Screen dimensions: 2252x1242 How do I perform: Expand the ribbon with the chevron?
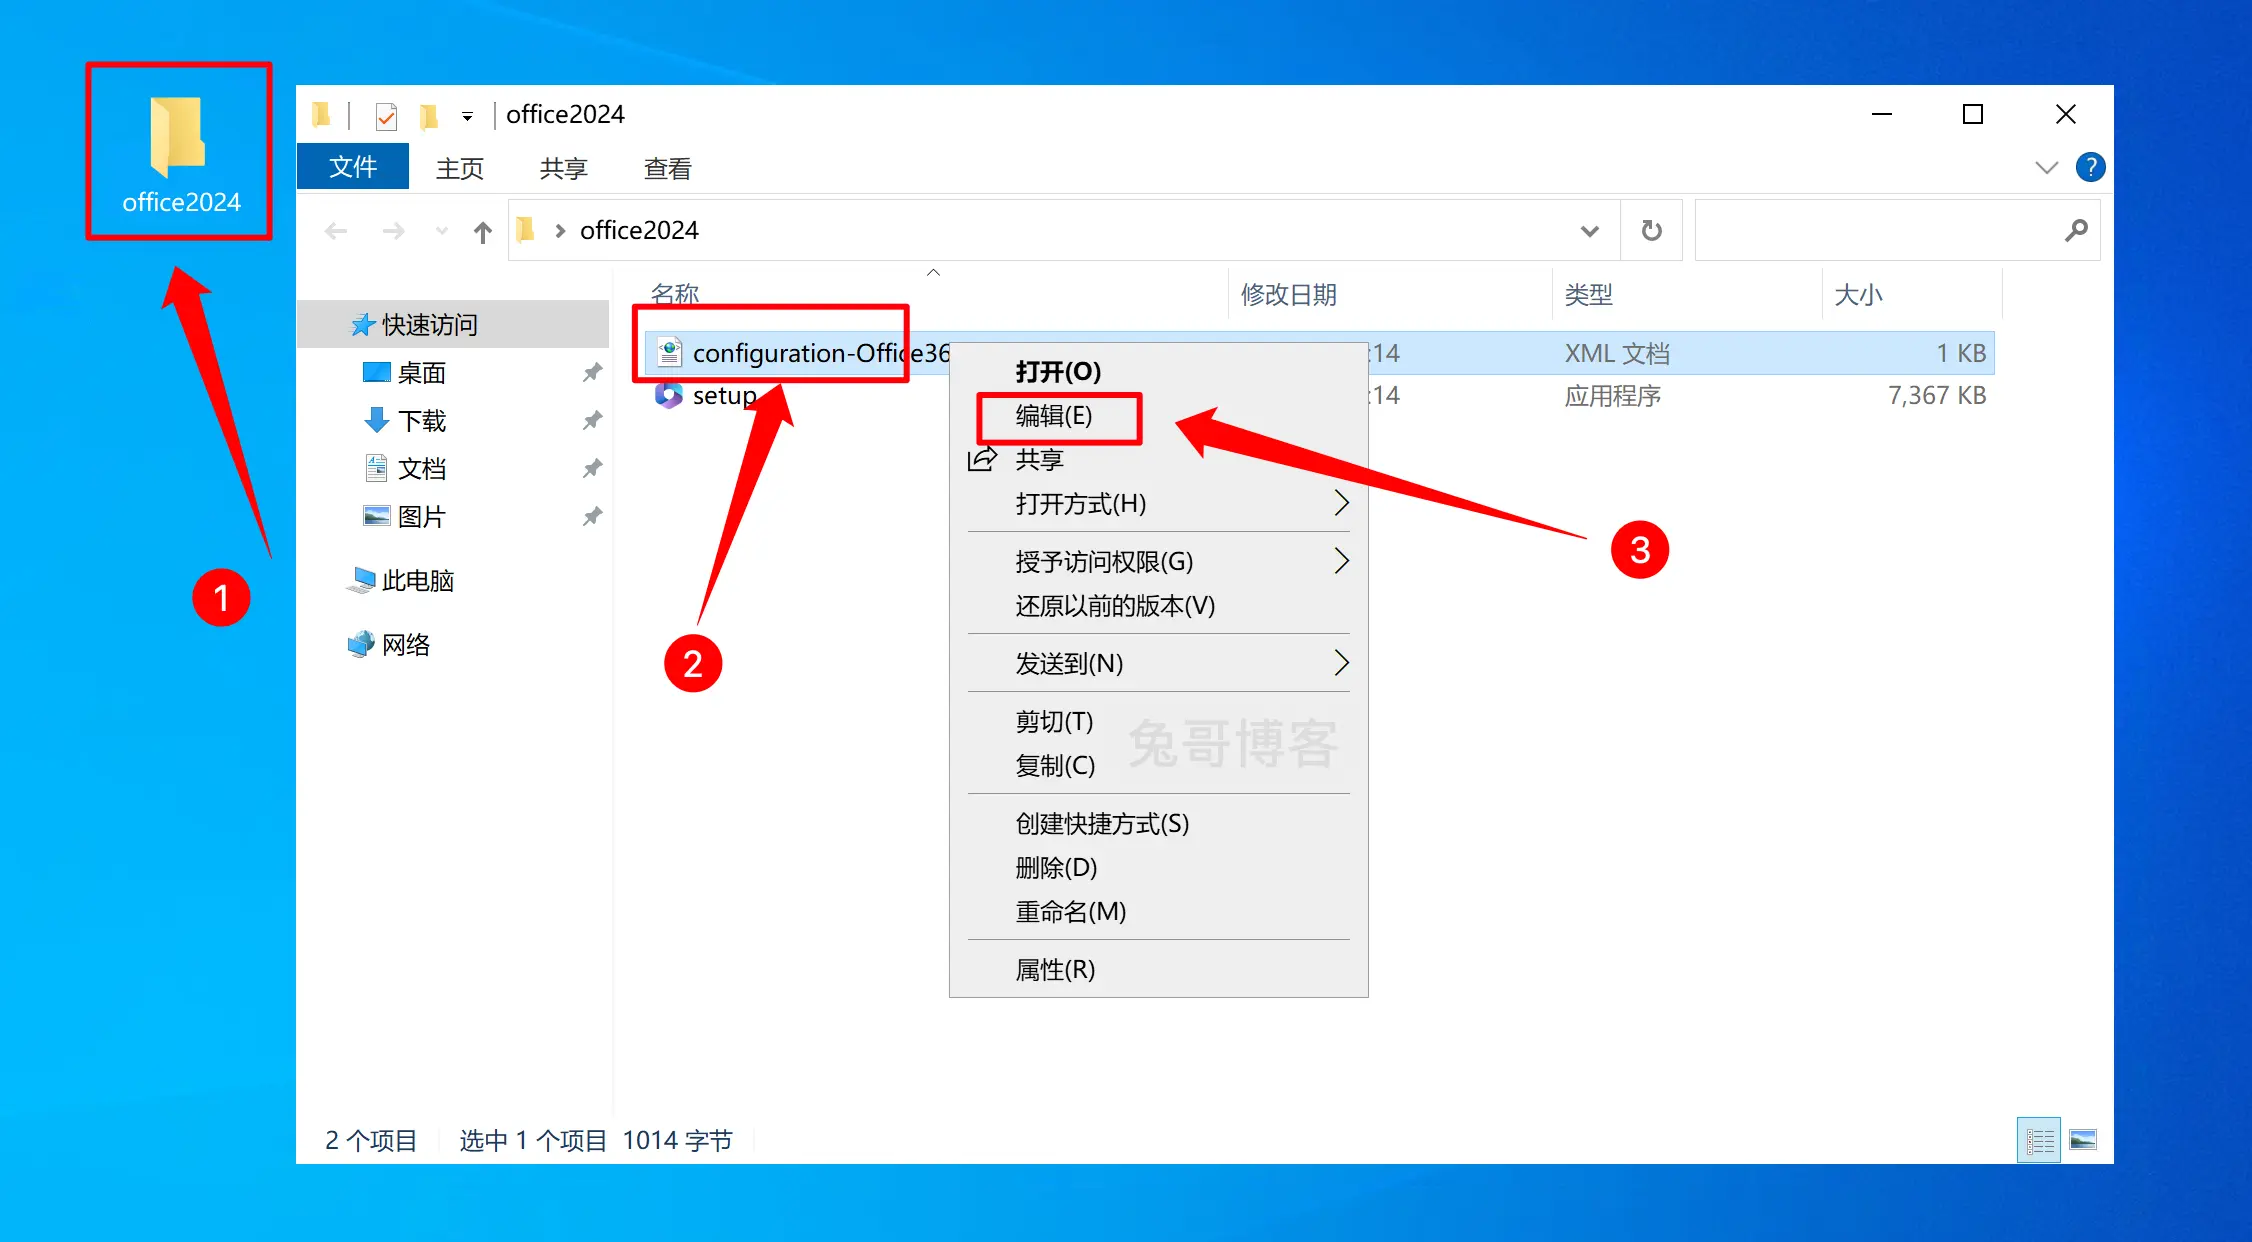(2047, 168)
